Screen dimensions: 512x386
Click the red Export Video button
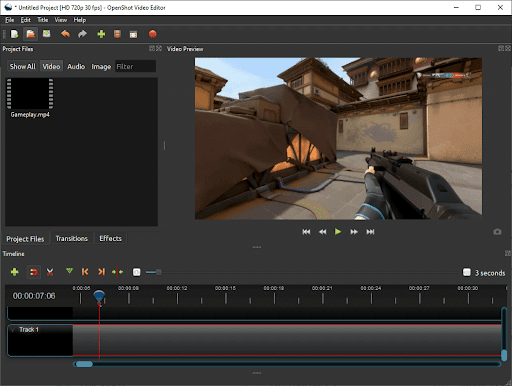[153, 34]
